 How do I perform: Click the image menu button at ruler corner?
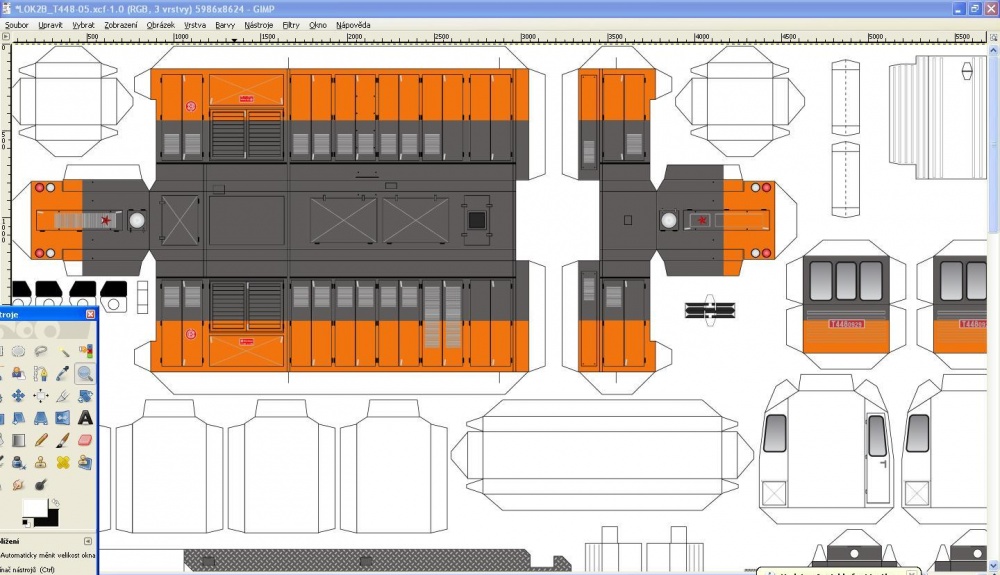pos(5,38)
